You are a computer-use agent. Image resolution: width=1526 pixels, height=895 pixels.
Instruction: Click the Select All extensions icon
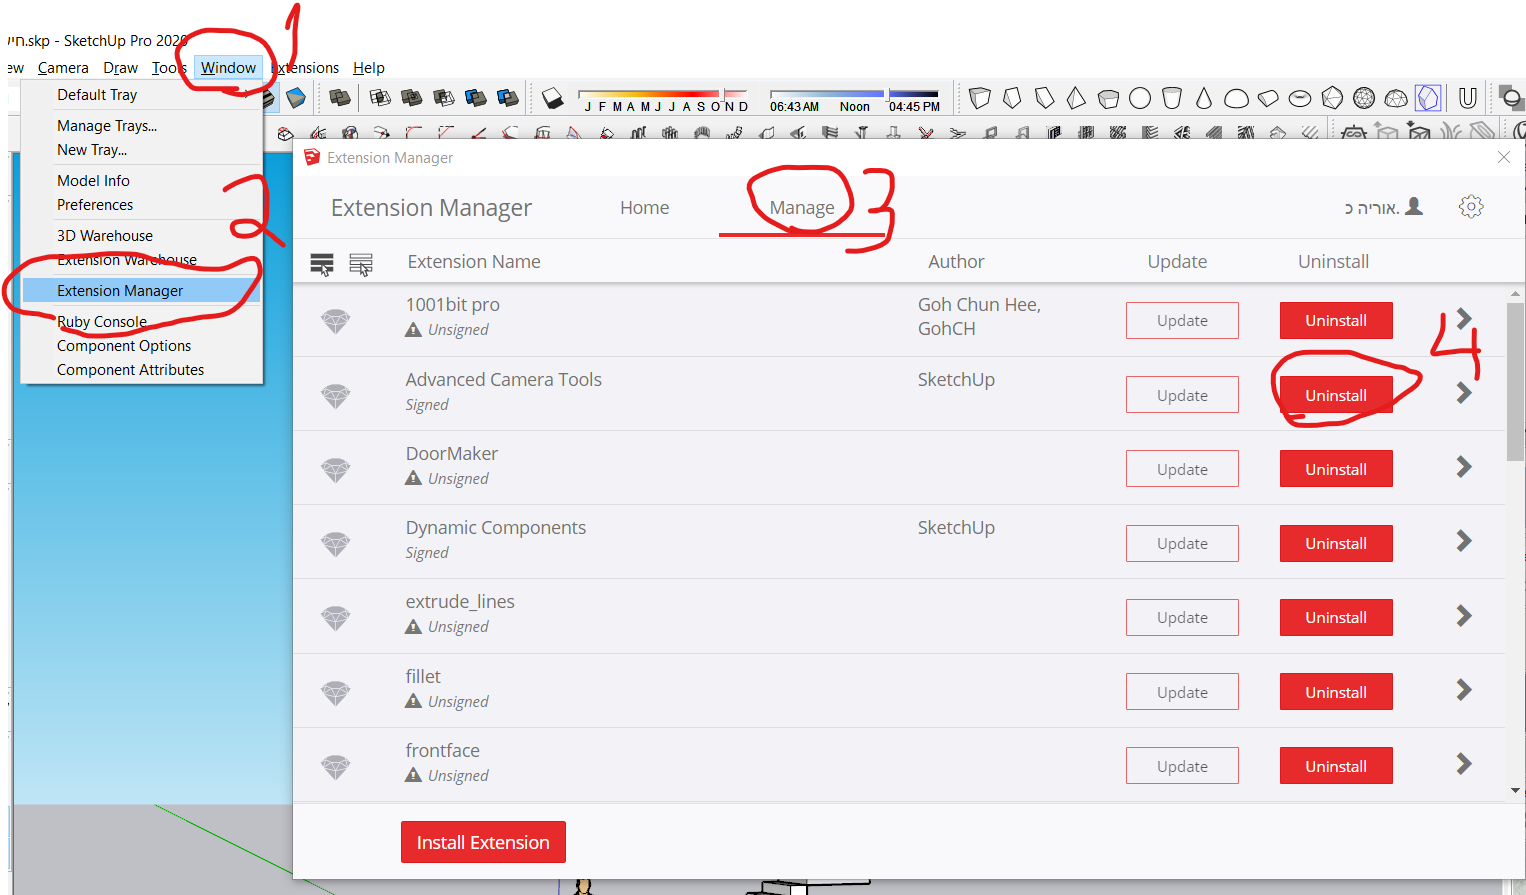(322, 264)
